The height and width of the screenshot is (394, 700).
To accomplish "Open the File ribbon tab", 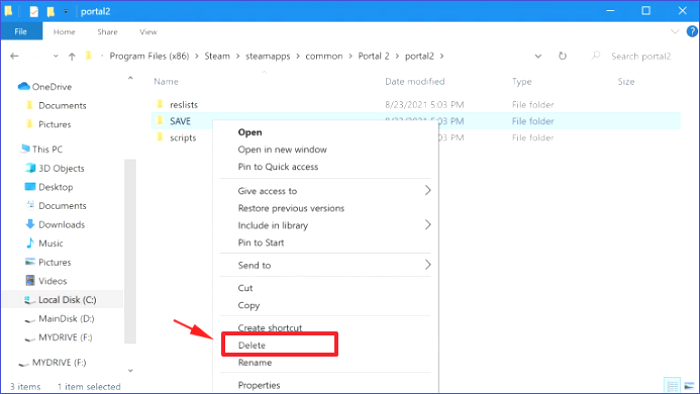I will [x=21, y=32].
